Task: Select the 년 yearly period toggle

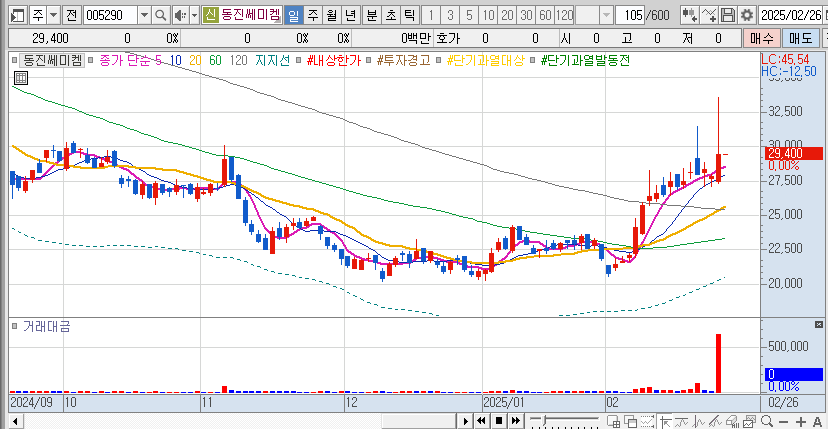Action: [x=350, y=15]
